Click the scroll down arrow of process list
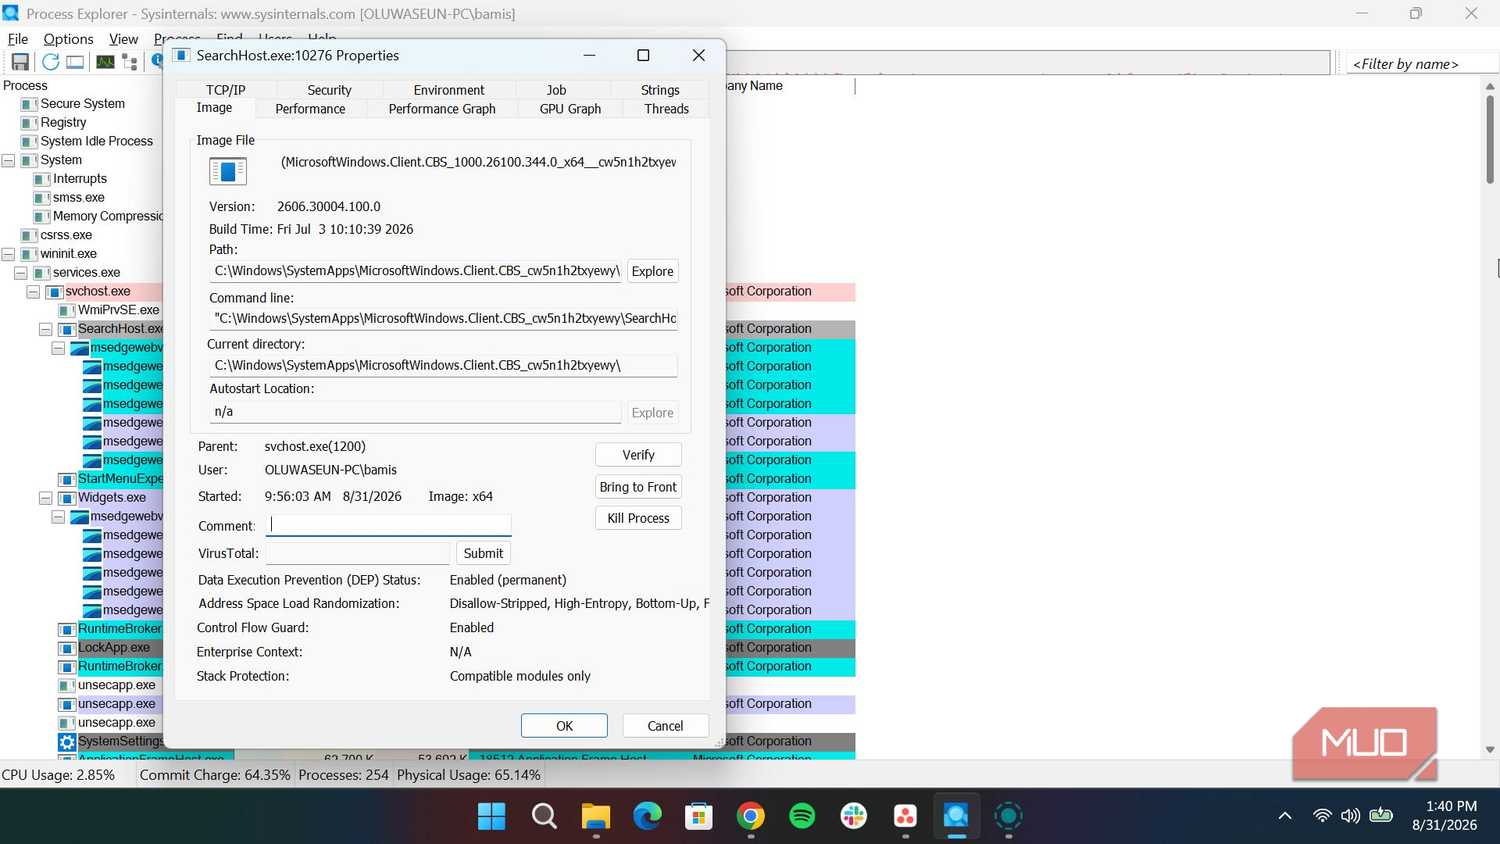 (1490, 749)
